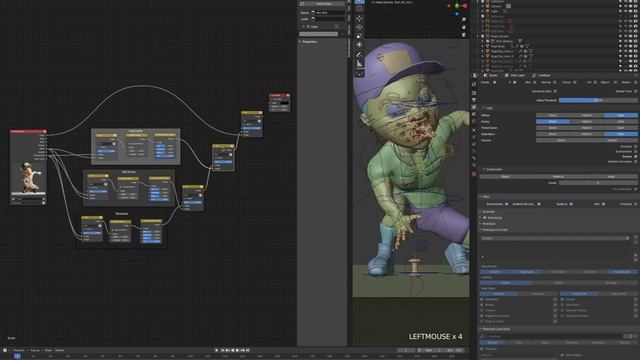Switch to Strokes line style tab
This screenshot has width=640, height=360.
click(492, 342)
